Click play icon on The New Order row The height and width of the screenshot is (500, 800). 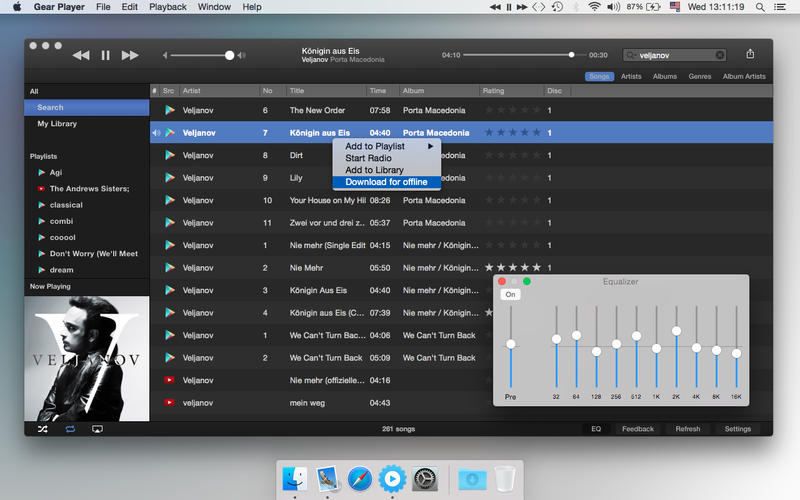pos(170,110)
